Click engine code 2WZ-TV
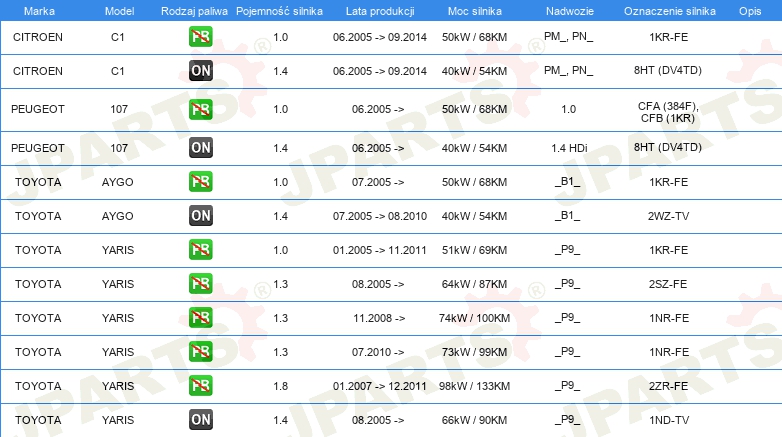The image size is (782, 437). click(668, 216)
